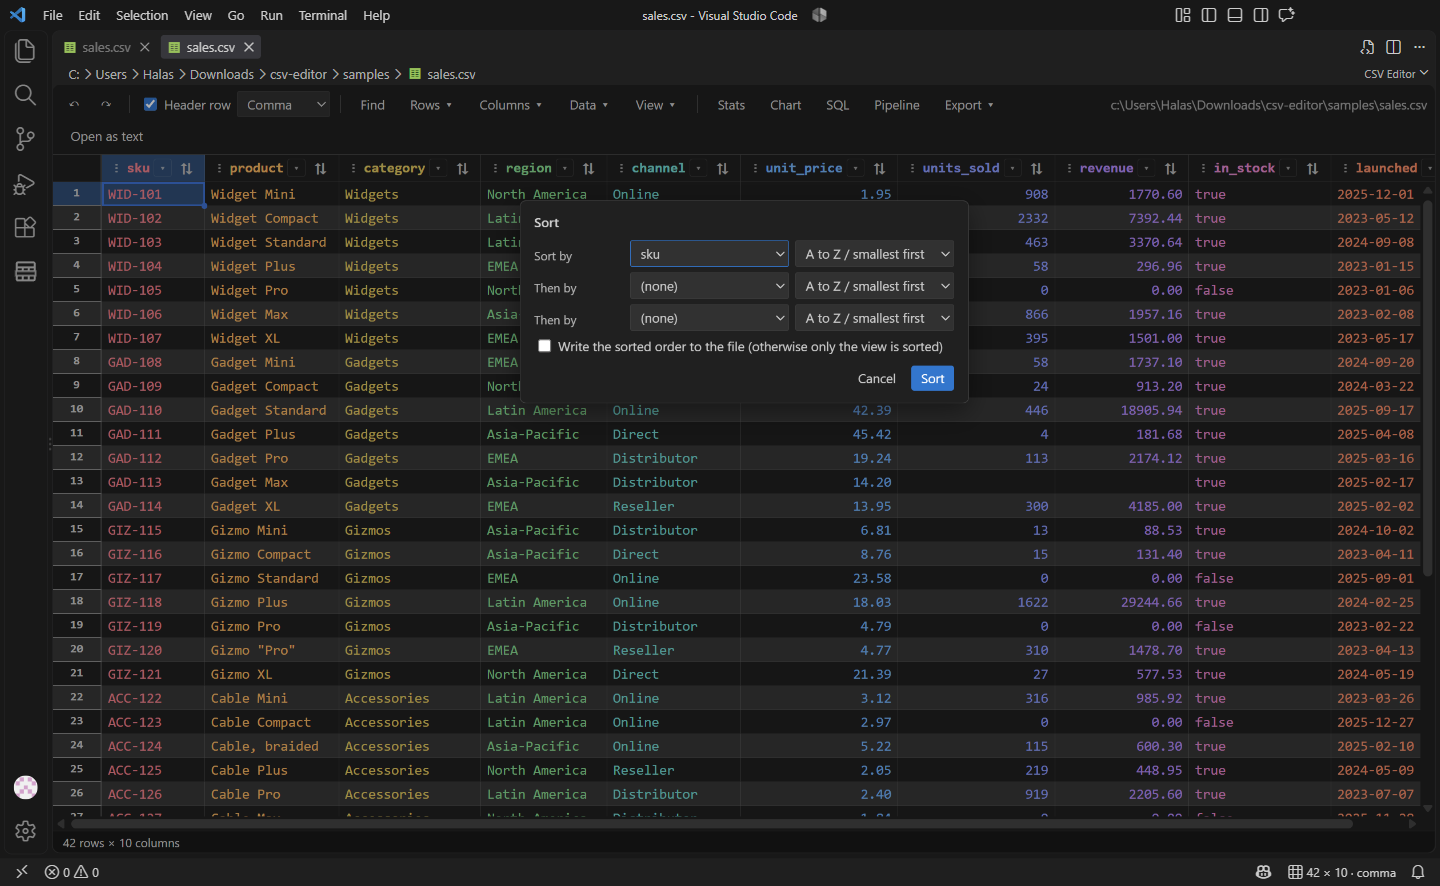The width and height of the screenshot is (1440, 886).
Task: Open the Terminal menu
Action: (323, 15)
